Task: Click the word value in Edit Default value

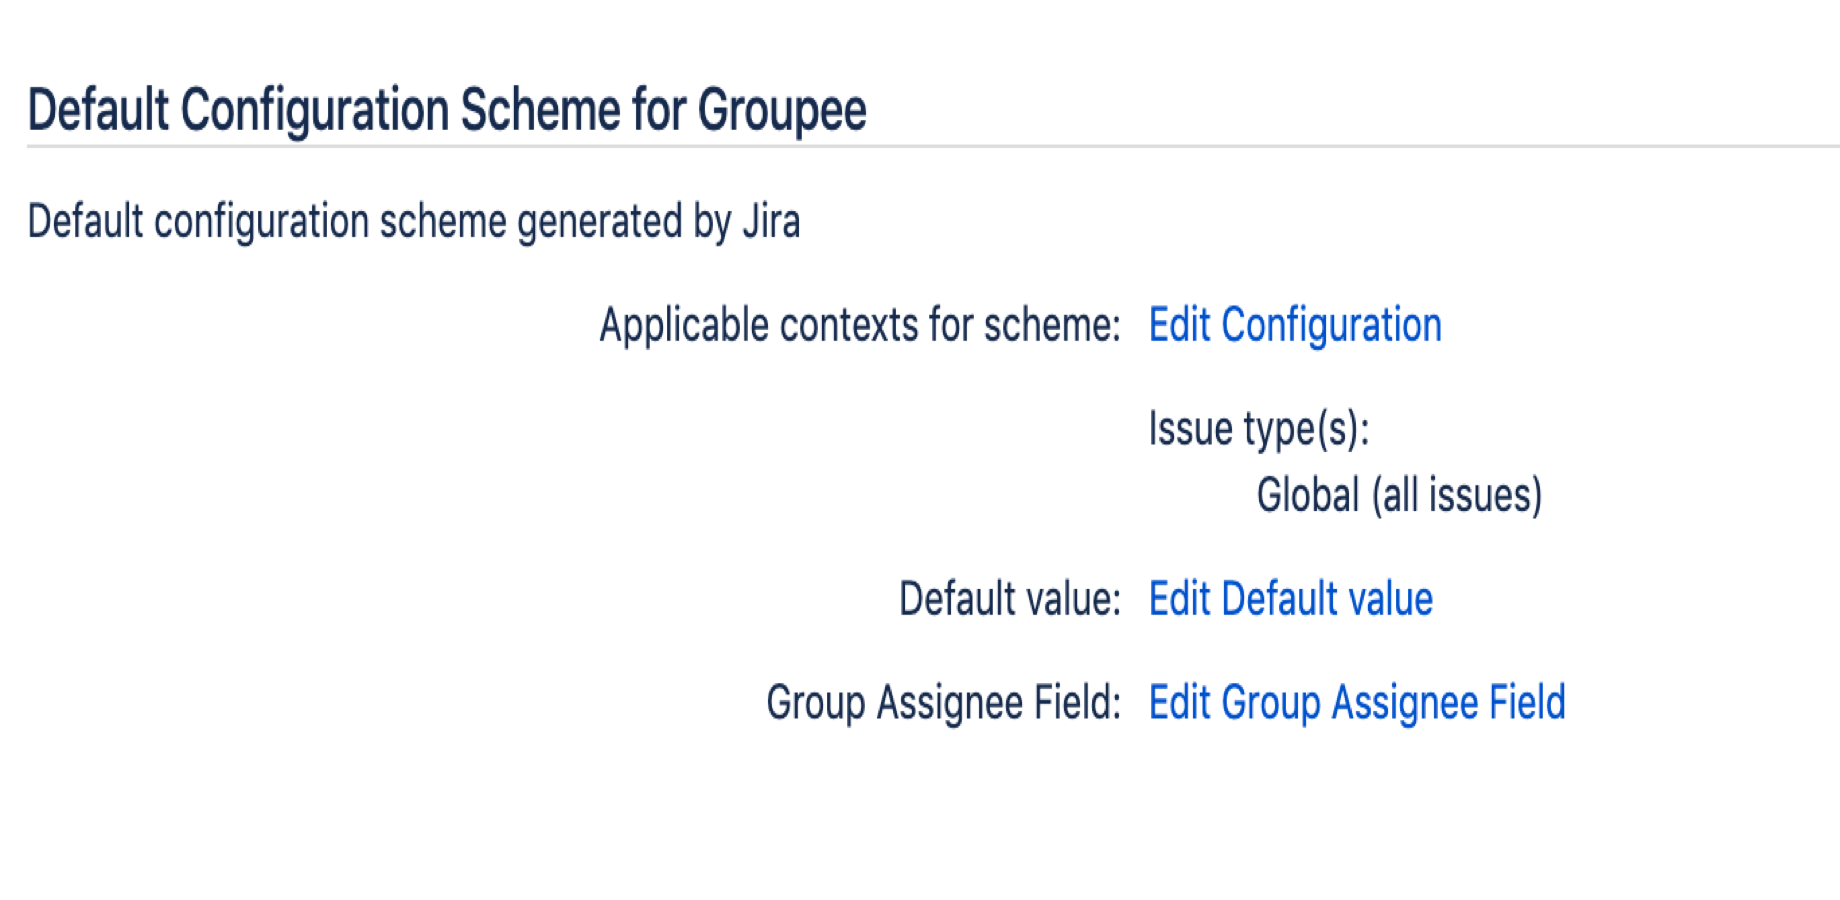Action: click(x=1391, y=599)
